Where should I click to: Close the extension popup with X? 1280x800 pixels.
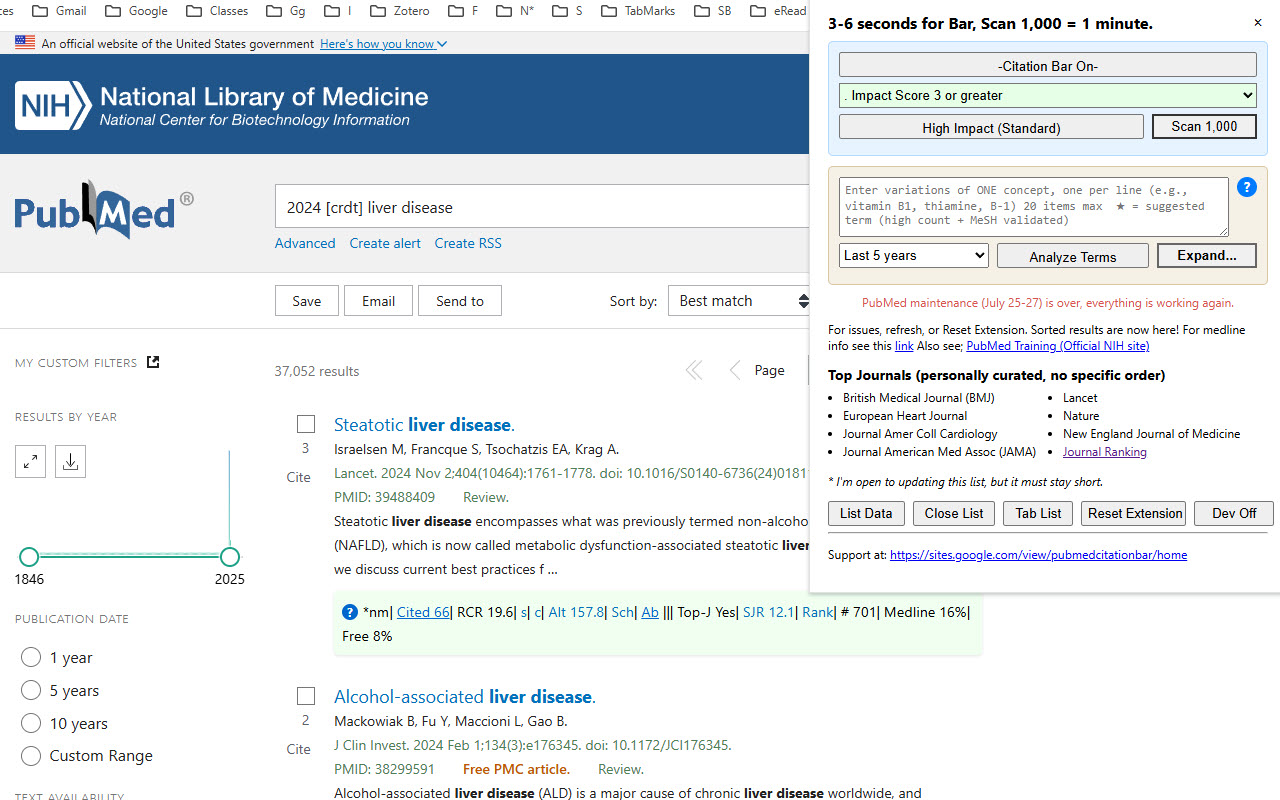point(1258,23)
